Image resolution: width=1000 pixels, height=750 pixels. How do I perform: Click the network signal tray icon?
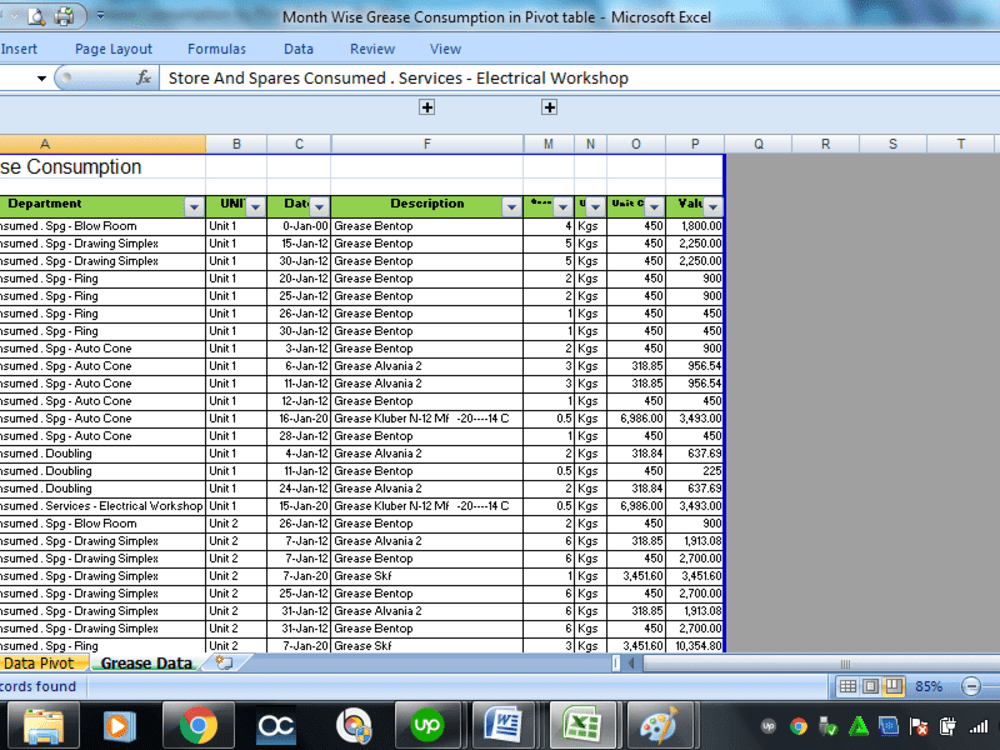point(978,726)
